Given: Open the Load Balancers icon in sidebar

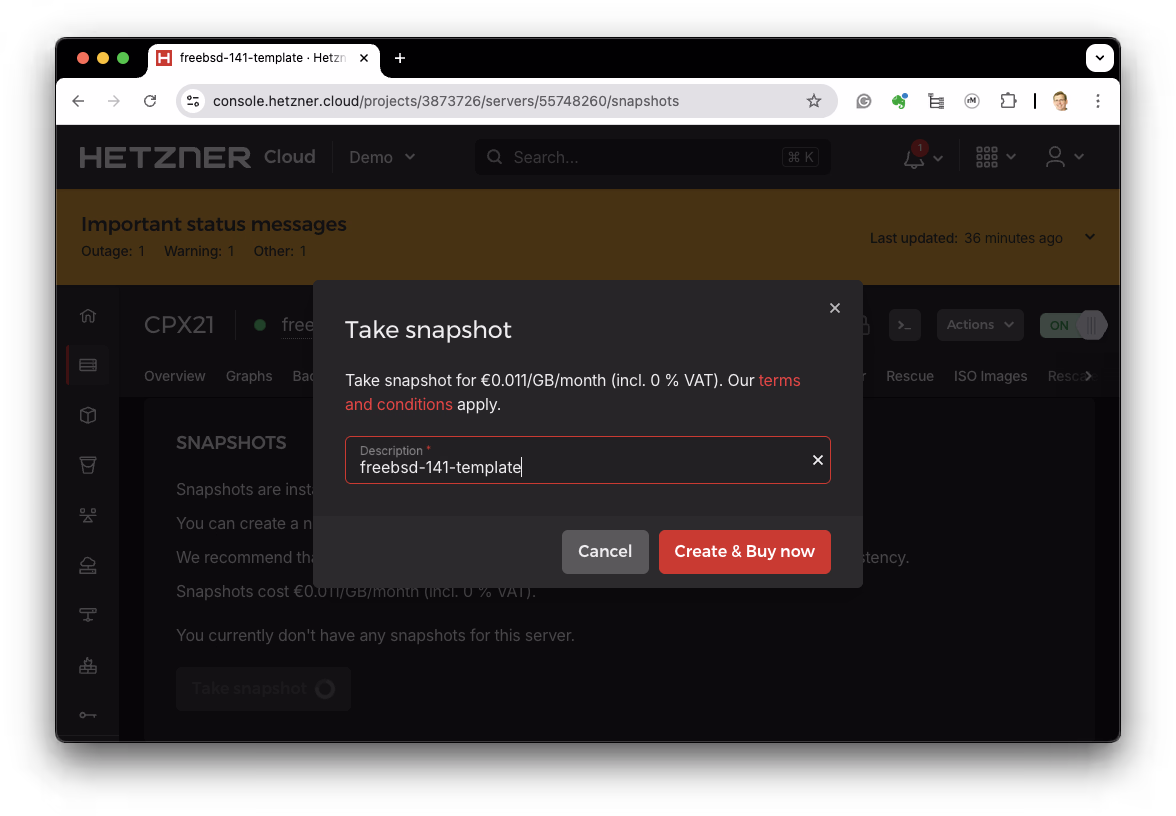Looking at the screenshot, I should 88,515.
